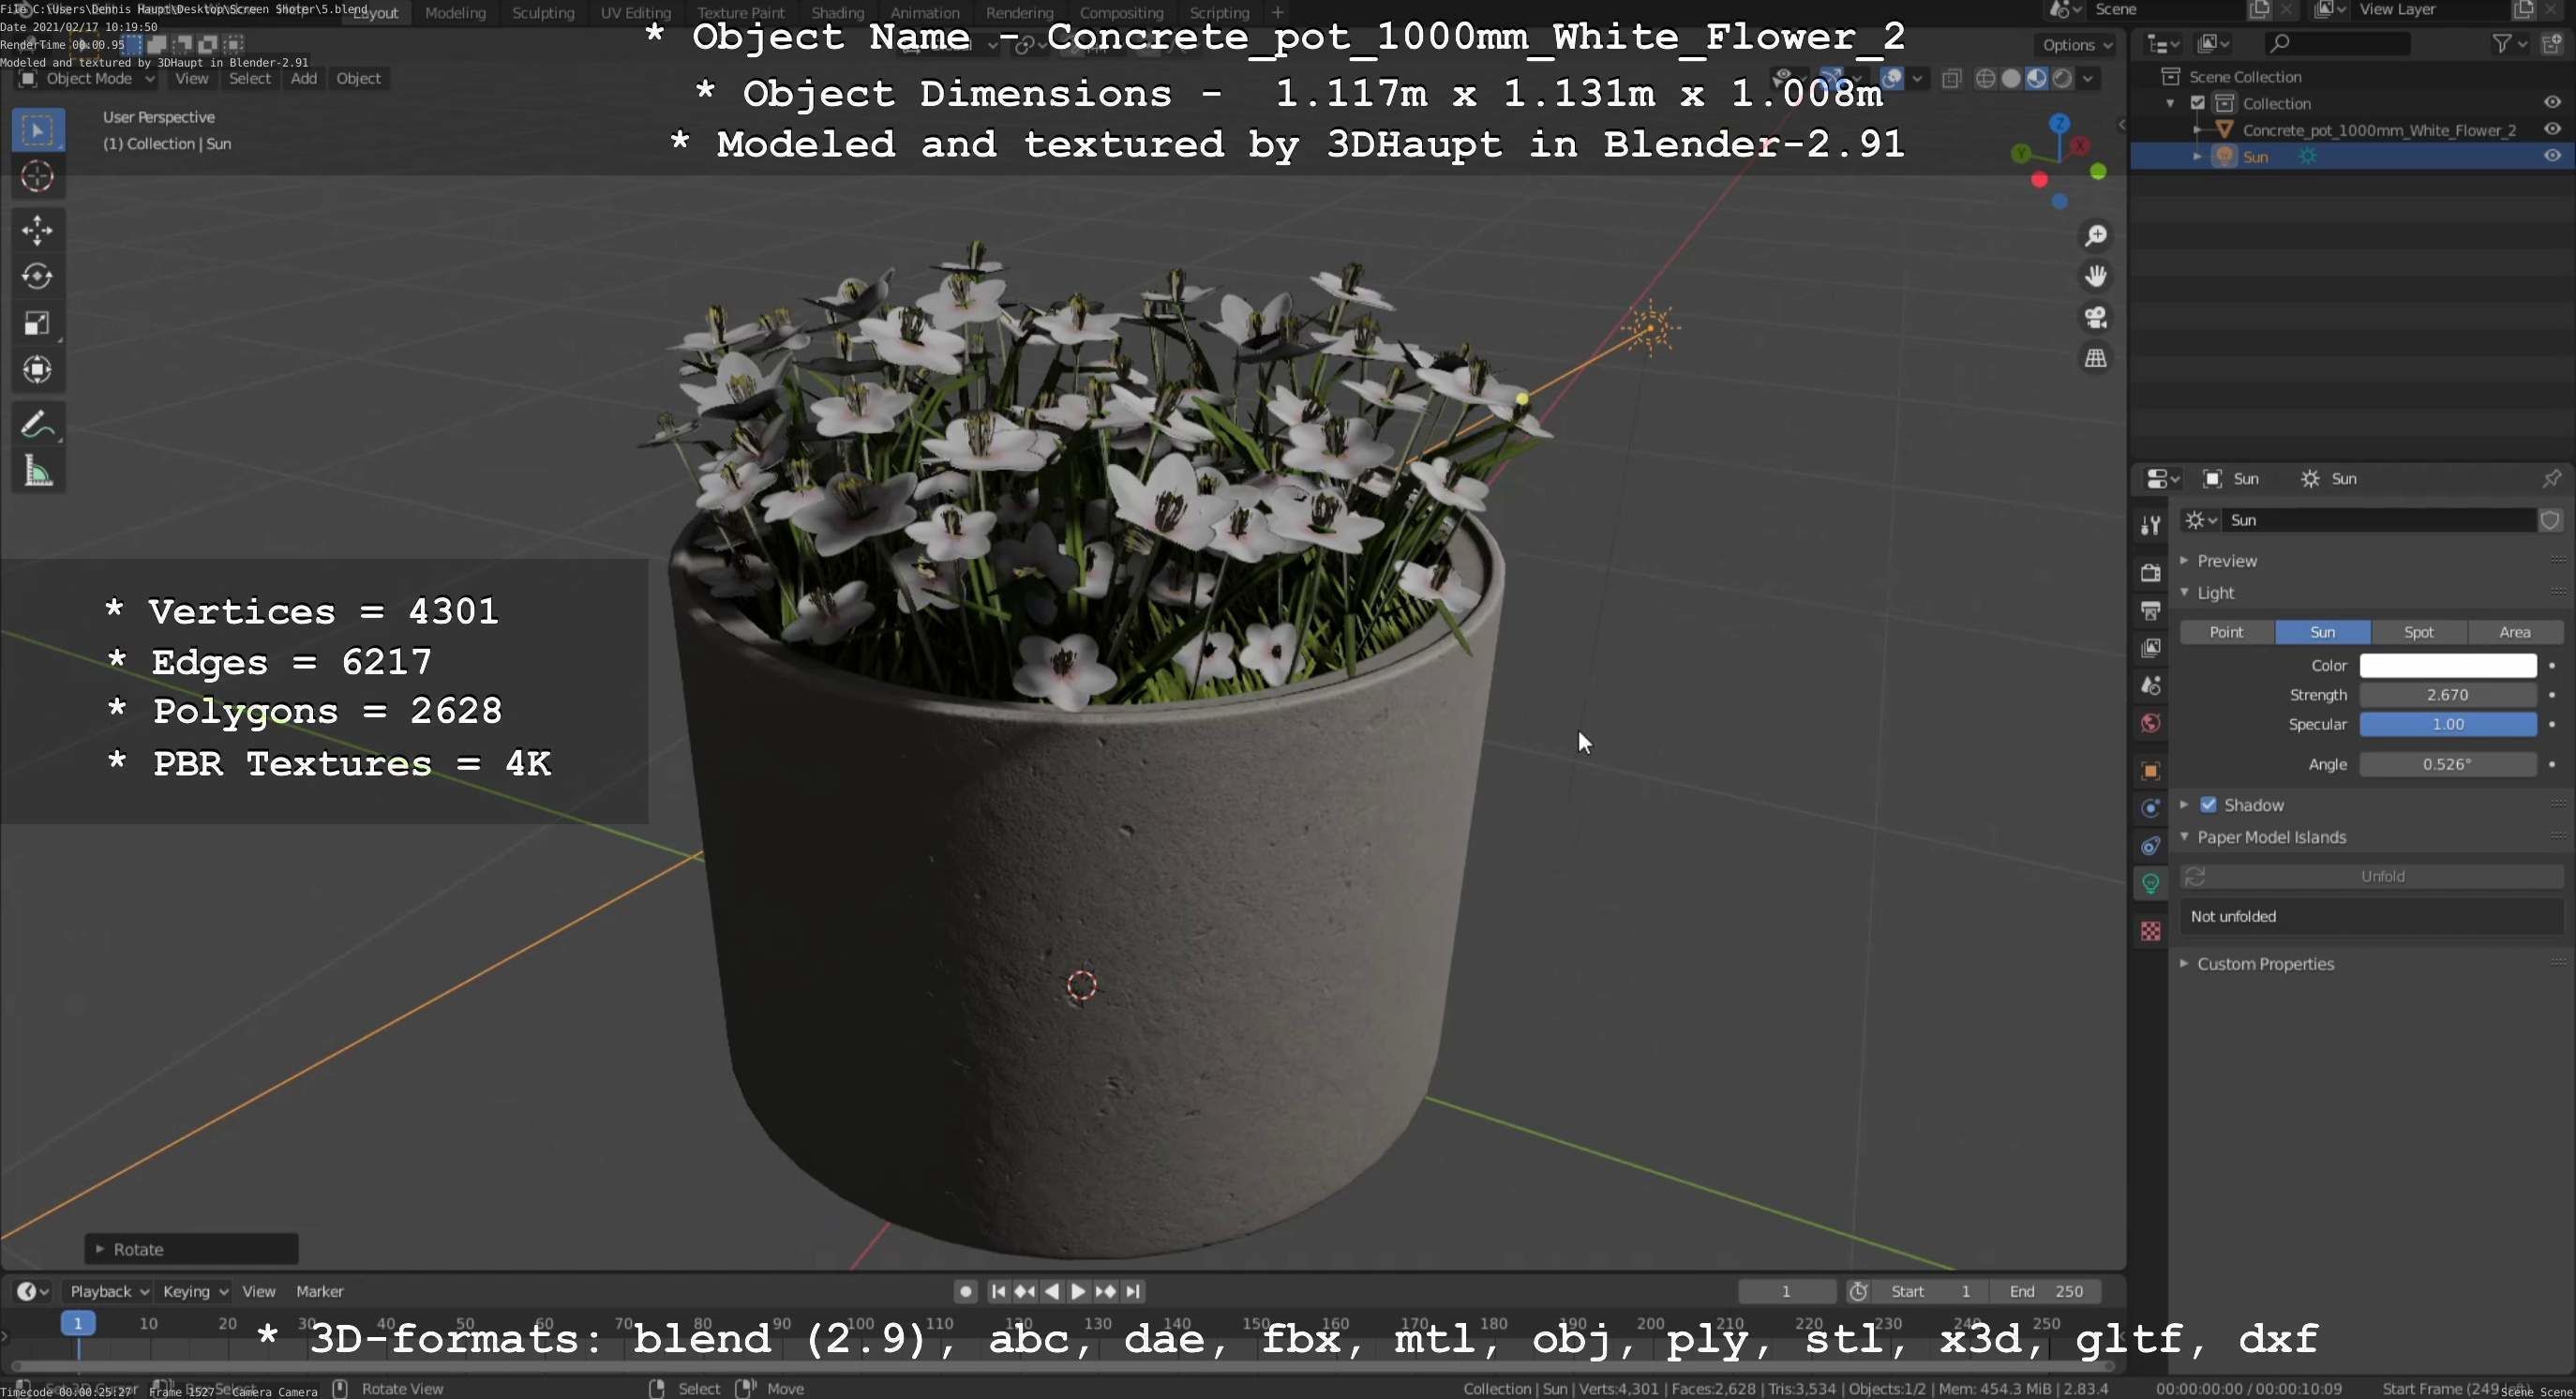The image size is (2576, 1399).
Task: Open the Render properties tab
Action: pos(2150,572)
